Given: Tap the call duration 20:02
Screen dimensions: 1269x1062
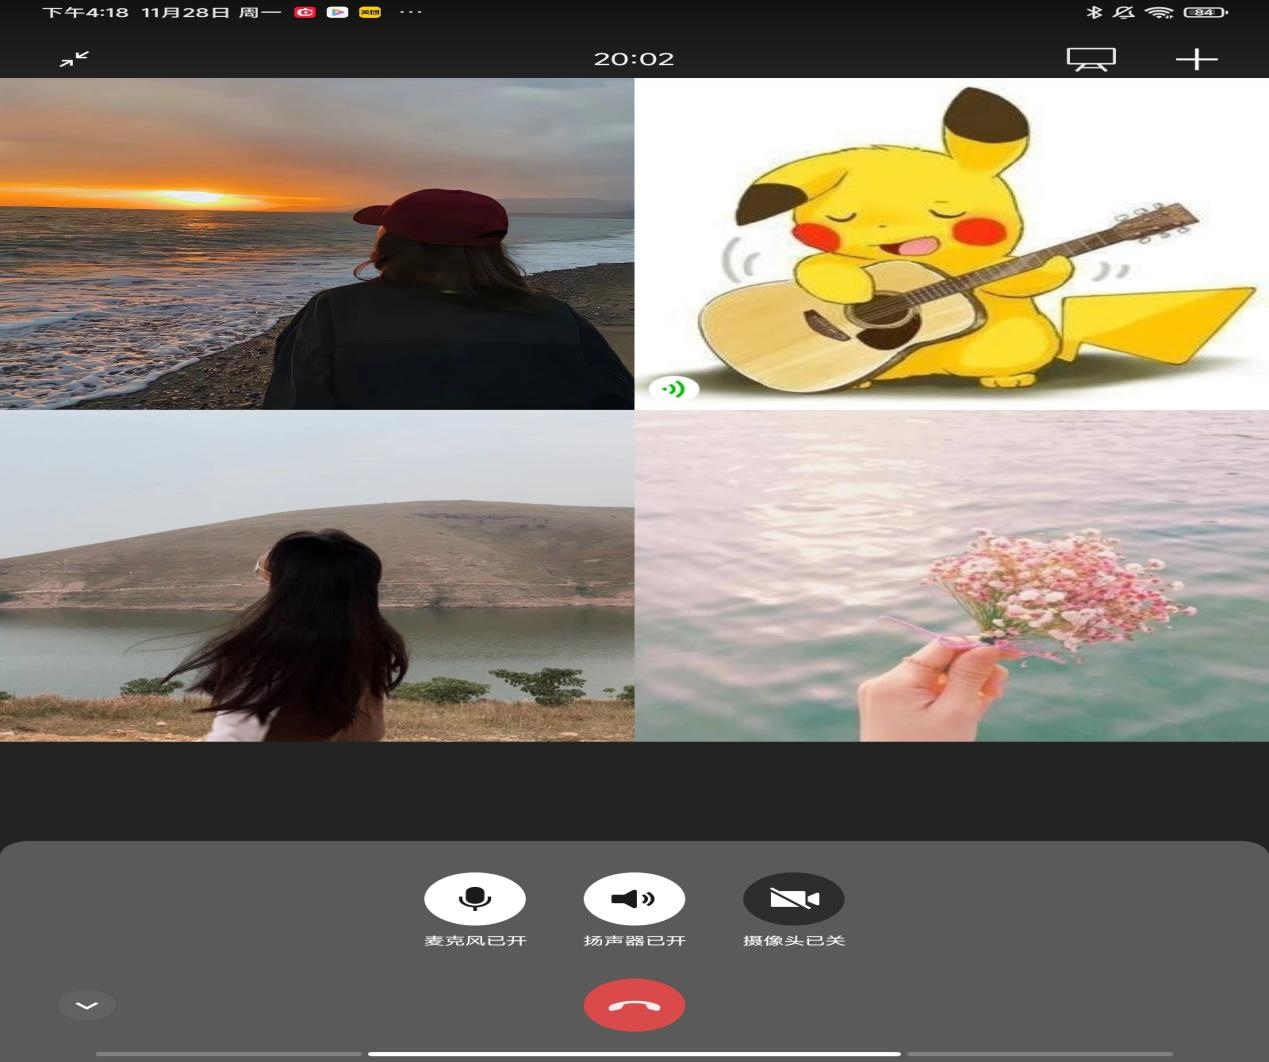Looking at the screenshot, I should pyautogui.click(x=634, y=59).
